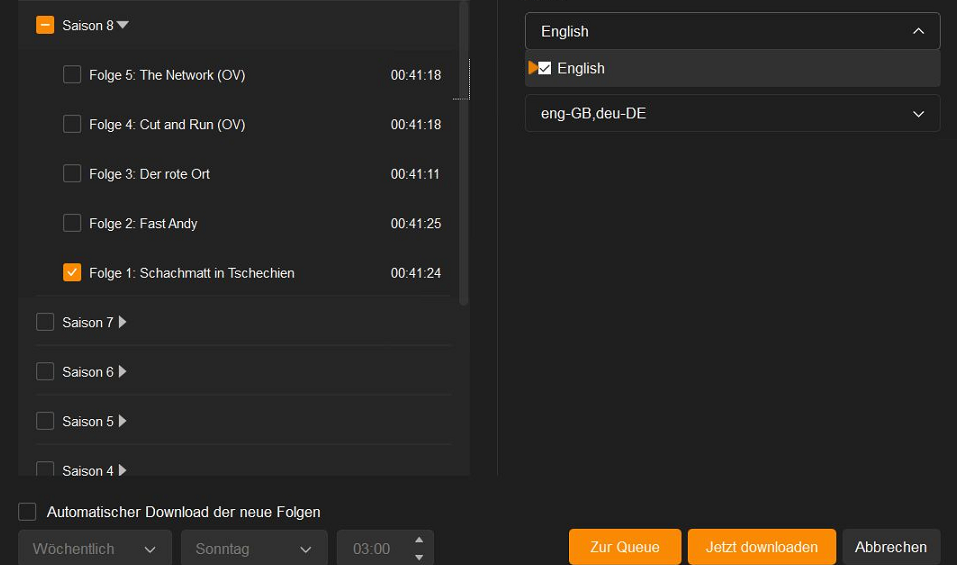957x565 pixels.
Task: Click the Zur Queue button
Action: pyautogui.click(x=625, y=547)
